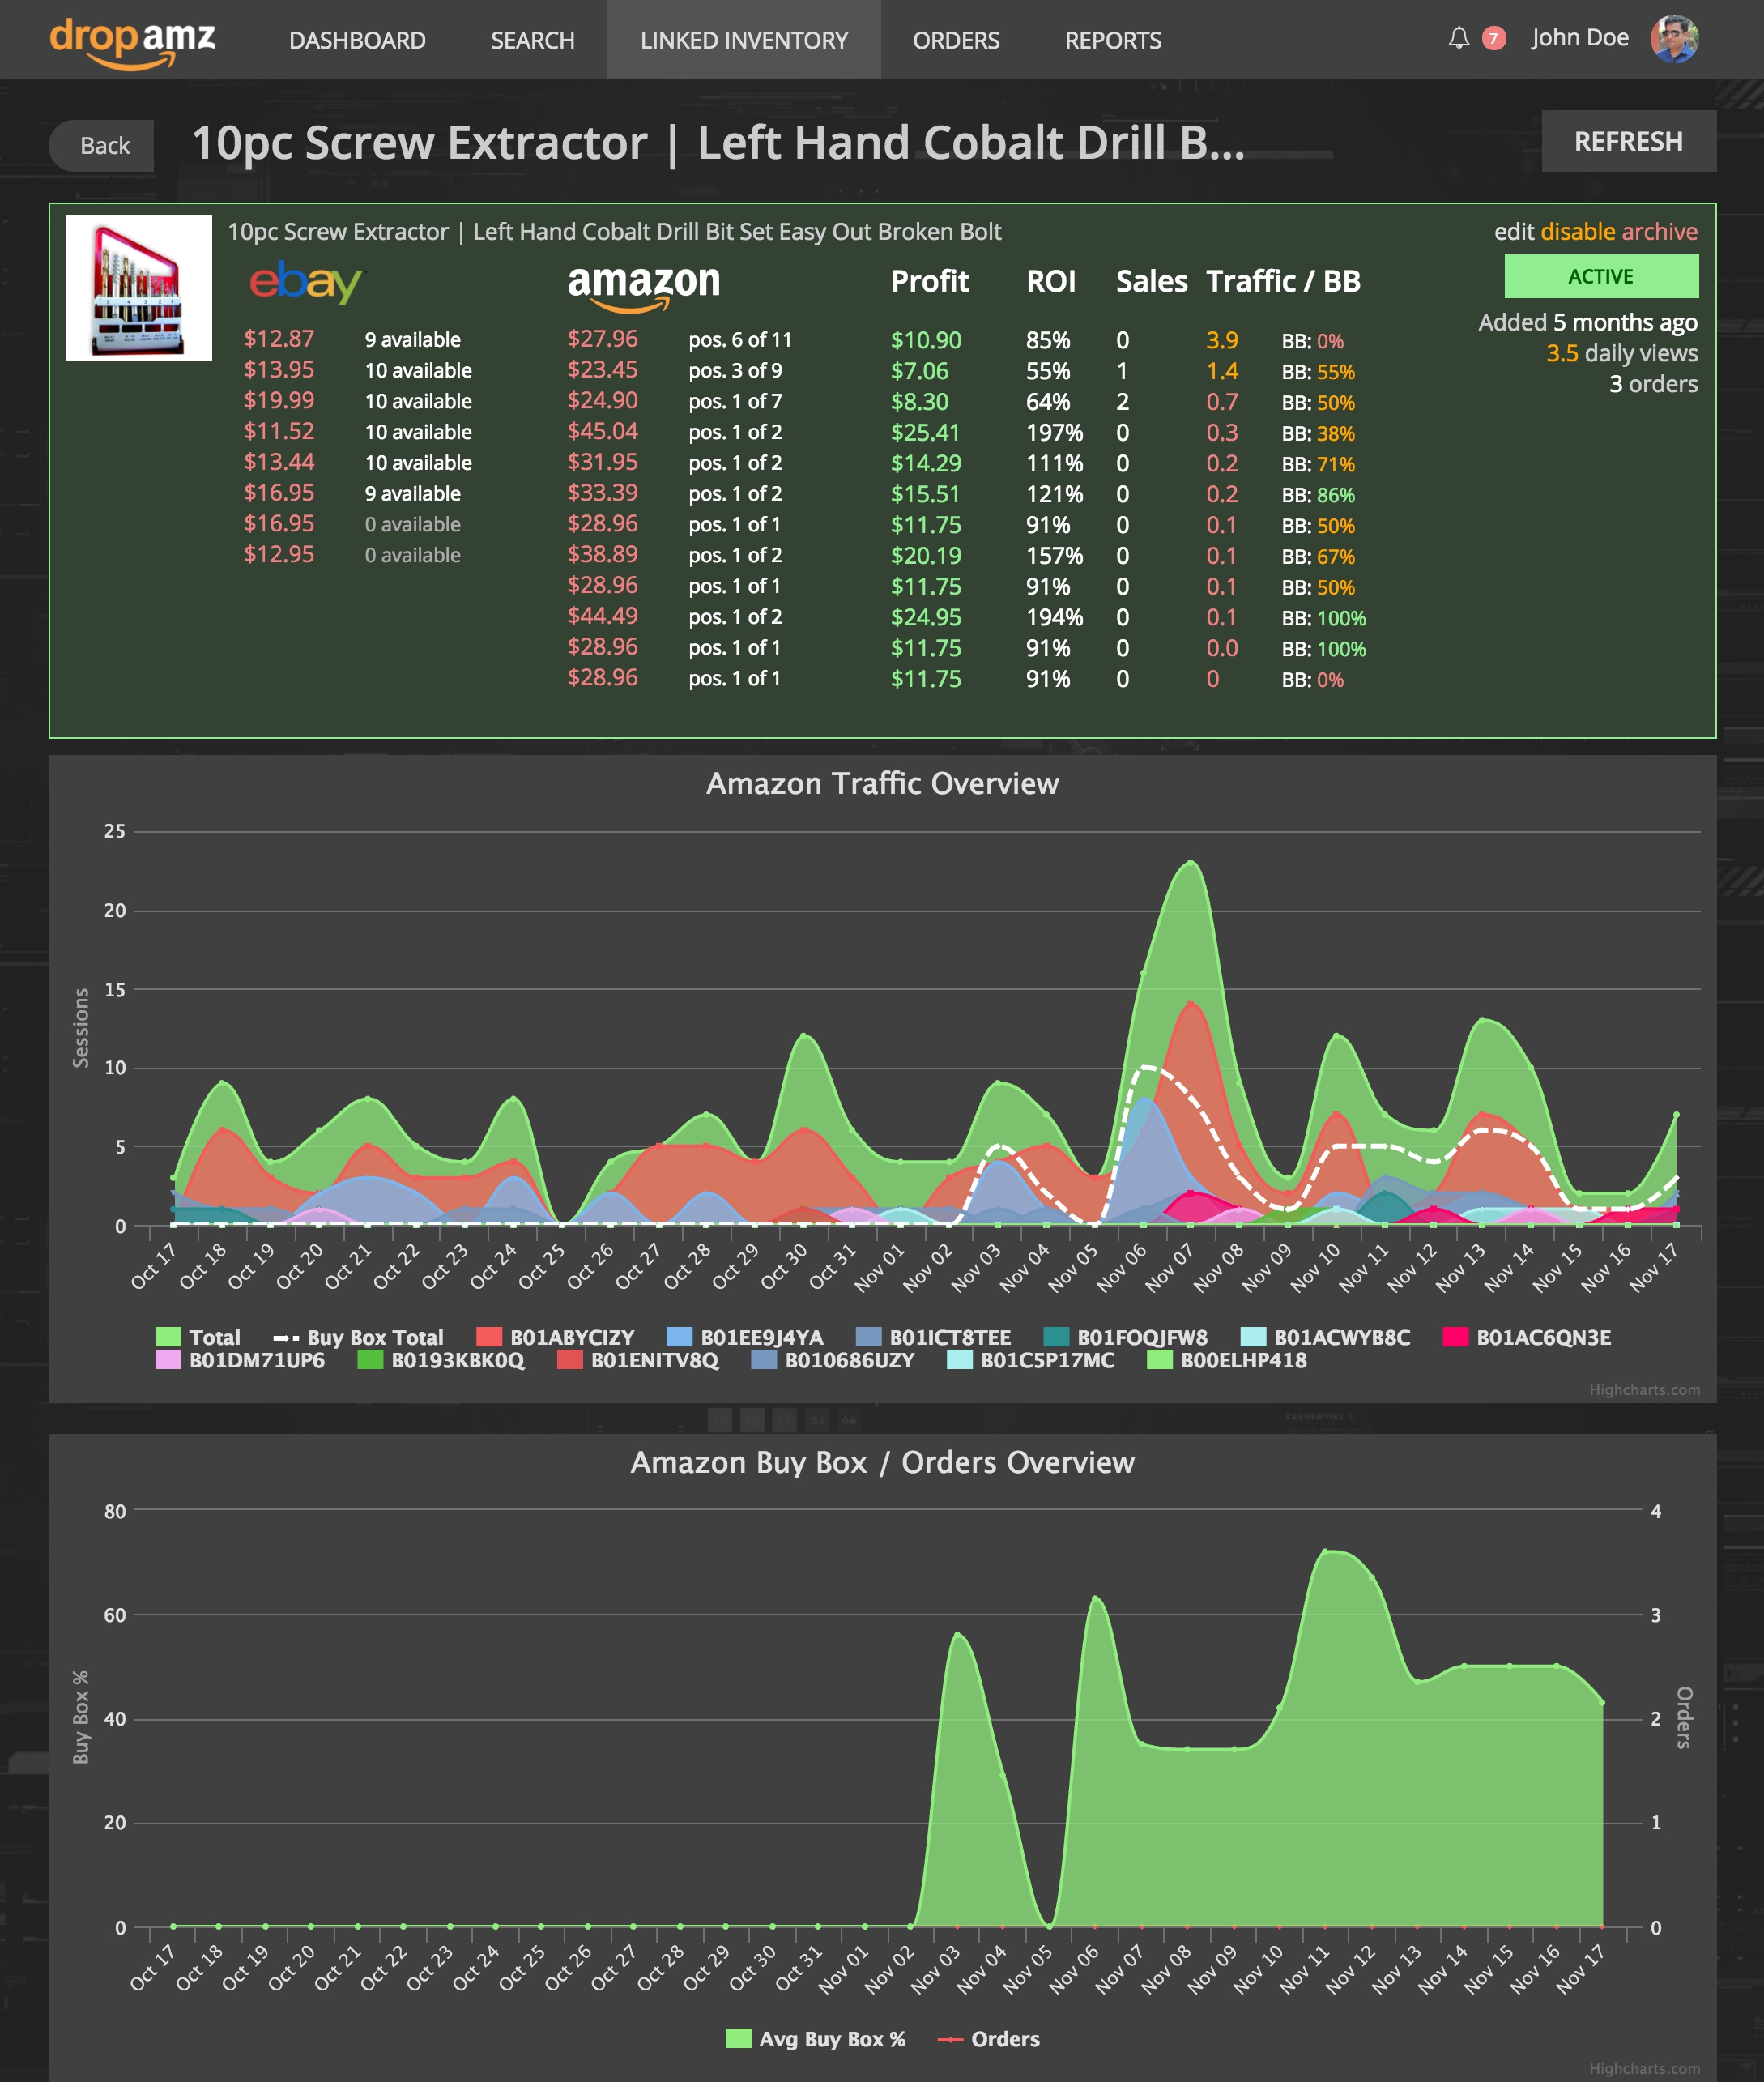
Task: Switch to the Dashboard tab
Action: (x=357, y=41)
